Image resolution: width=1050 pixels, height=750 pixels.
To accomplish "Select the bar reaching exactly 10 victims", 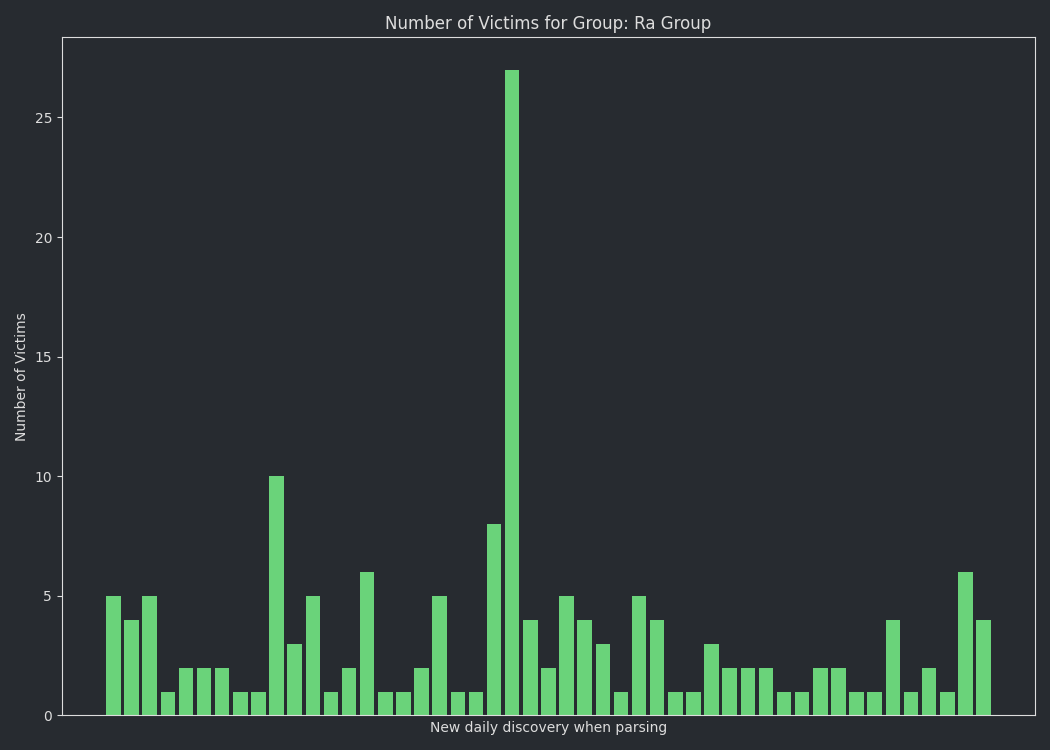I will 277,596.
